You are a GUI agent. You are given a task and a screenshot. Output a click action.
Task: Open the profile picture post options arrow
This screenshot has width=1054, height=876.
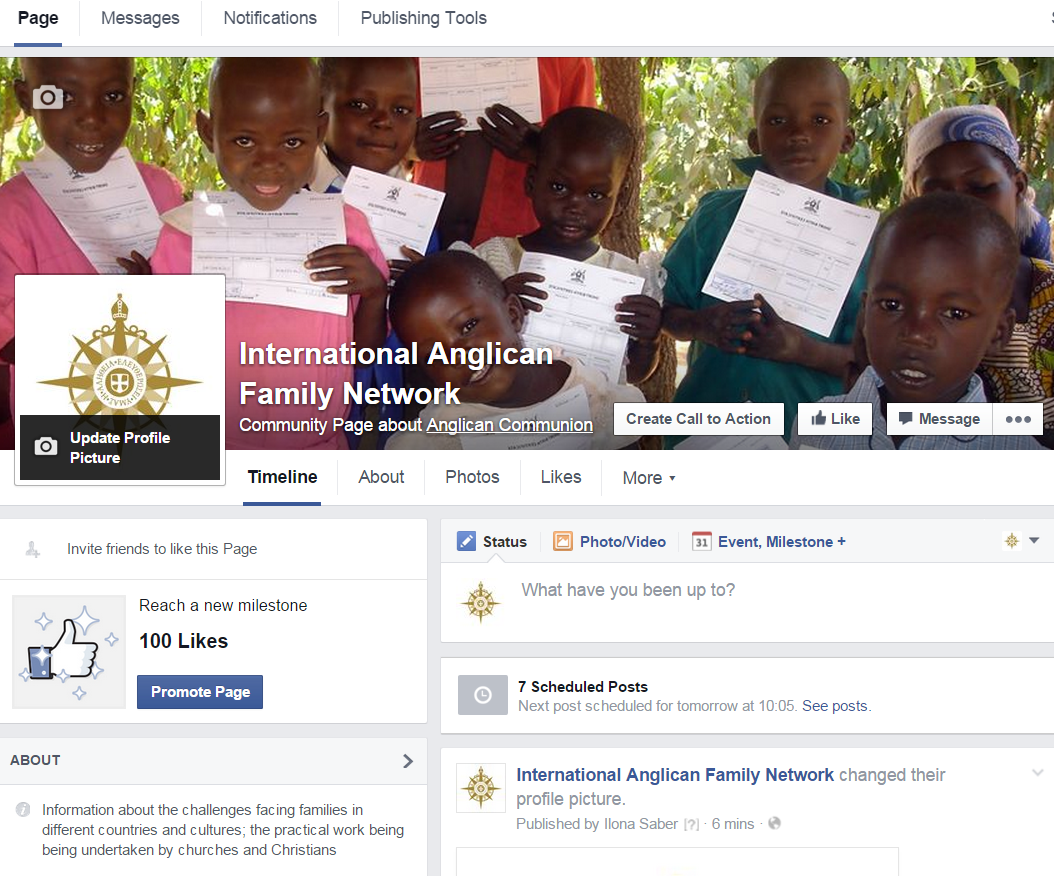click(1038, 772)
